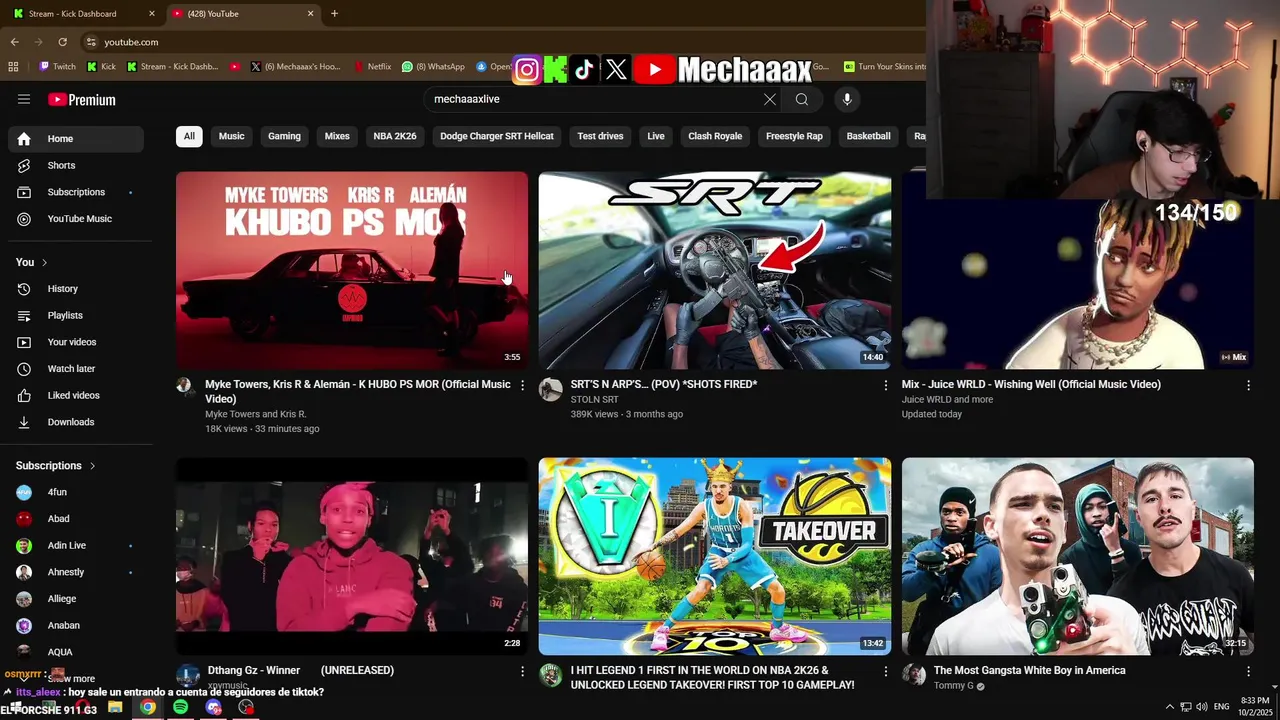Select the Dodge Charger SRT Hellcat chip
This screenshot has height=720, width=1280.
pyautogui.click(x=497, y=136)
